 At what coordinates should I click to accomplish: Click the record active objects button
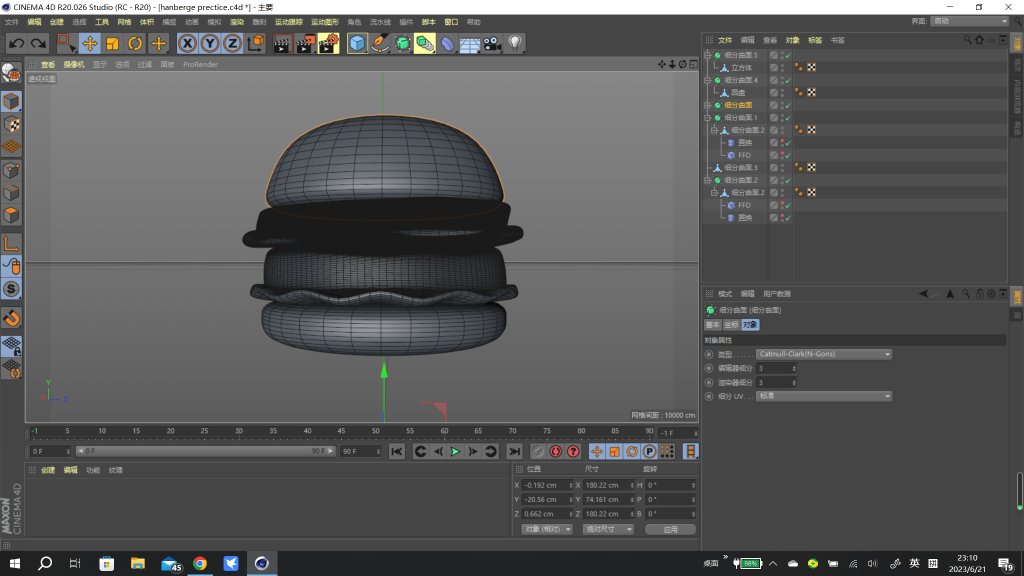coord(537,452)
